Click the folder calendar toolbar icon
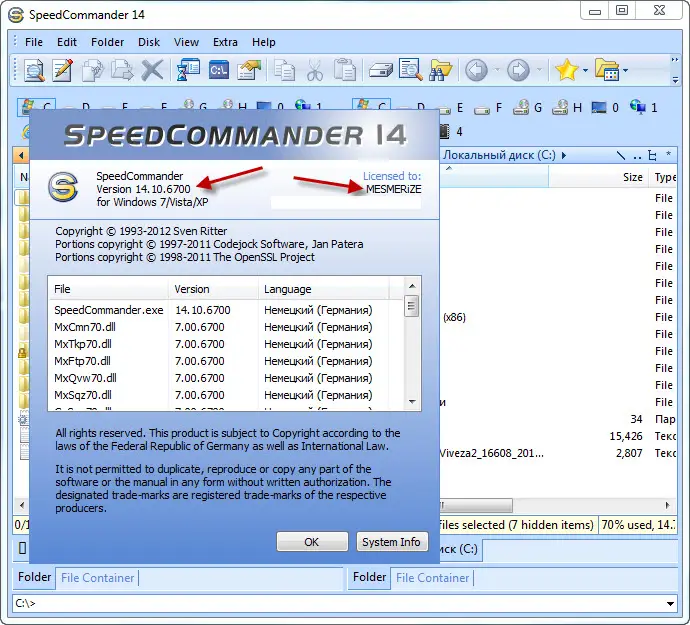The width and height of the screenshot is (690, 625). [607, 70]
